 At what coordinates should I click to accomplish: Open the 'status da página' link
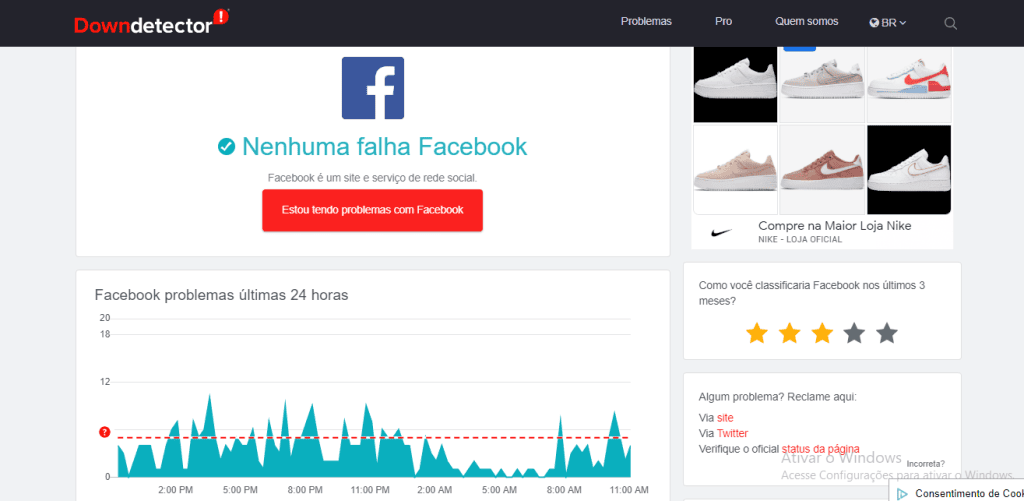point(820,449)
